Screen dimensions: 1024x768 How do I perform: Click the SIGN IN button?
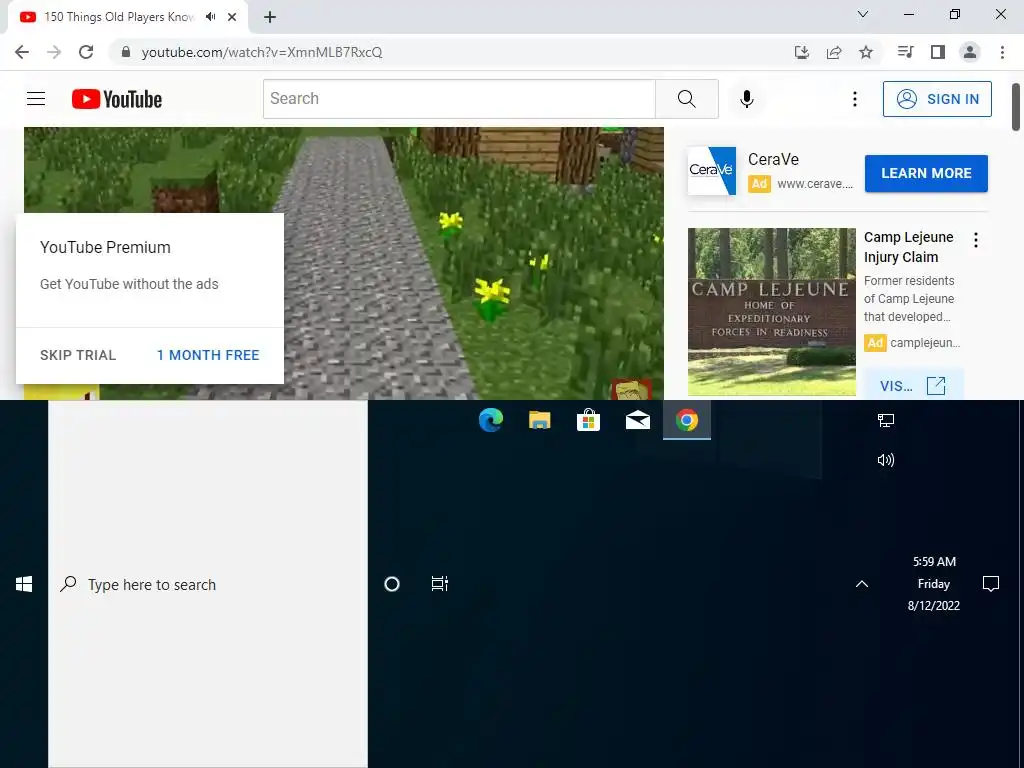click(x=937, y=99)
